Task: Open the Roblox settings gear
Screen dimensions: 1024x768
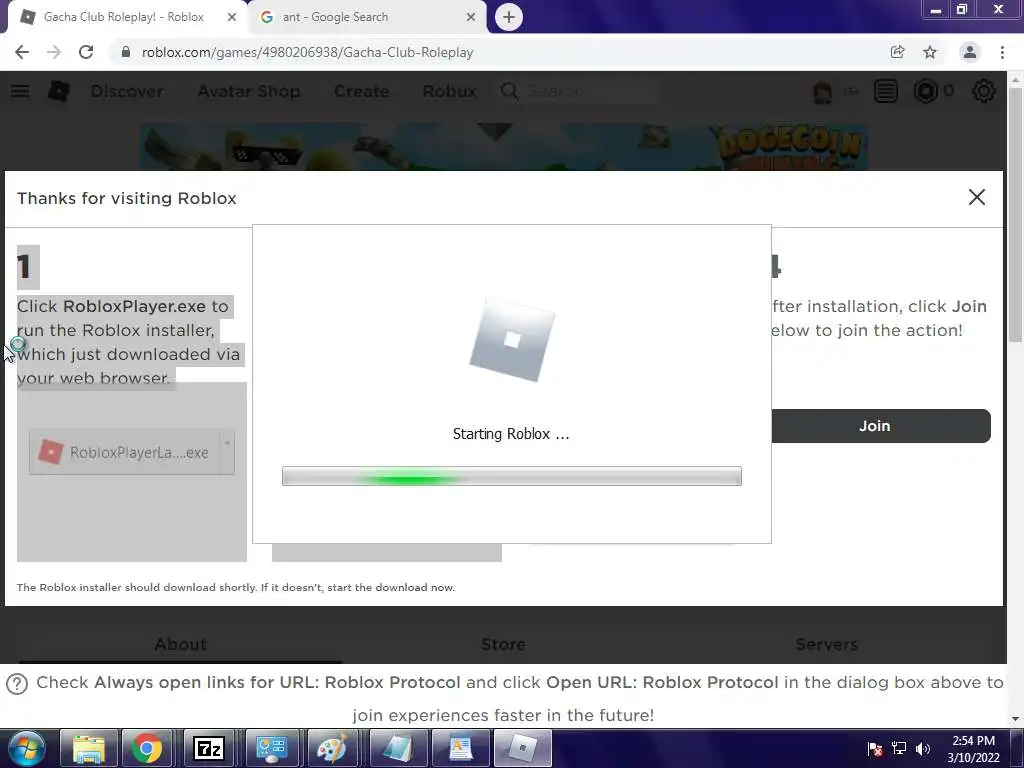Action: tap(984, 91)
